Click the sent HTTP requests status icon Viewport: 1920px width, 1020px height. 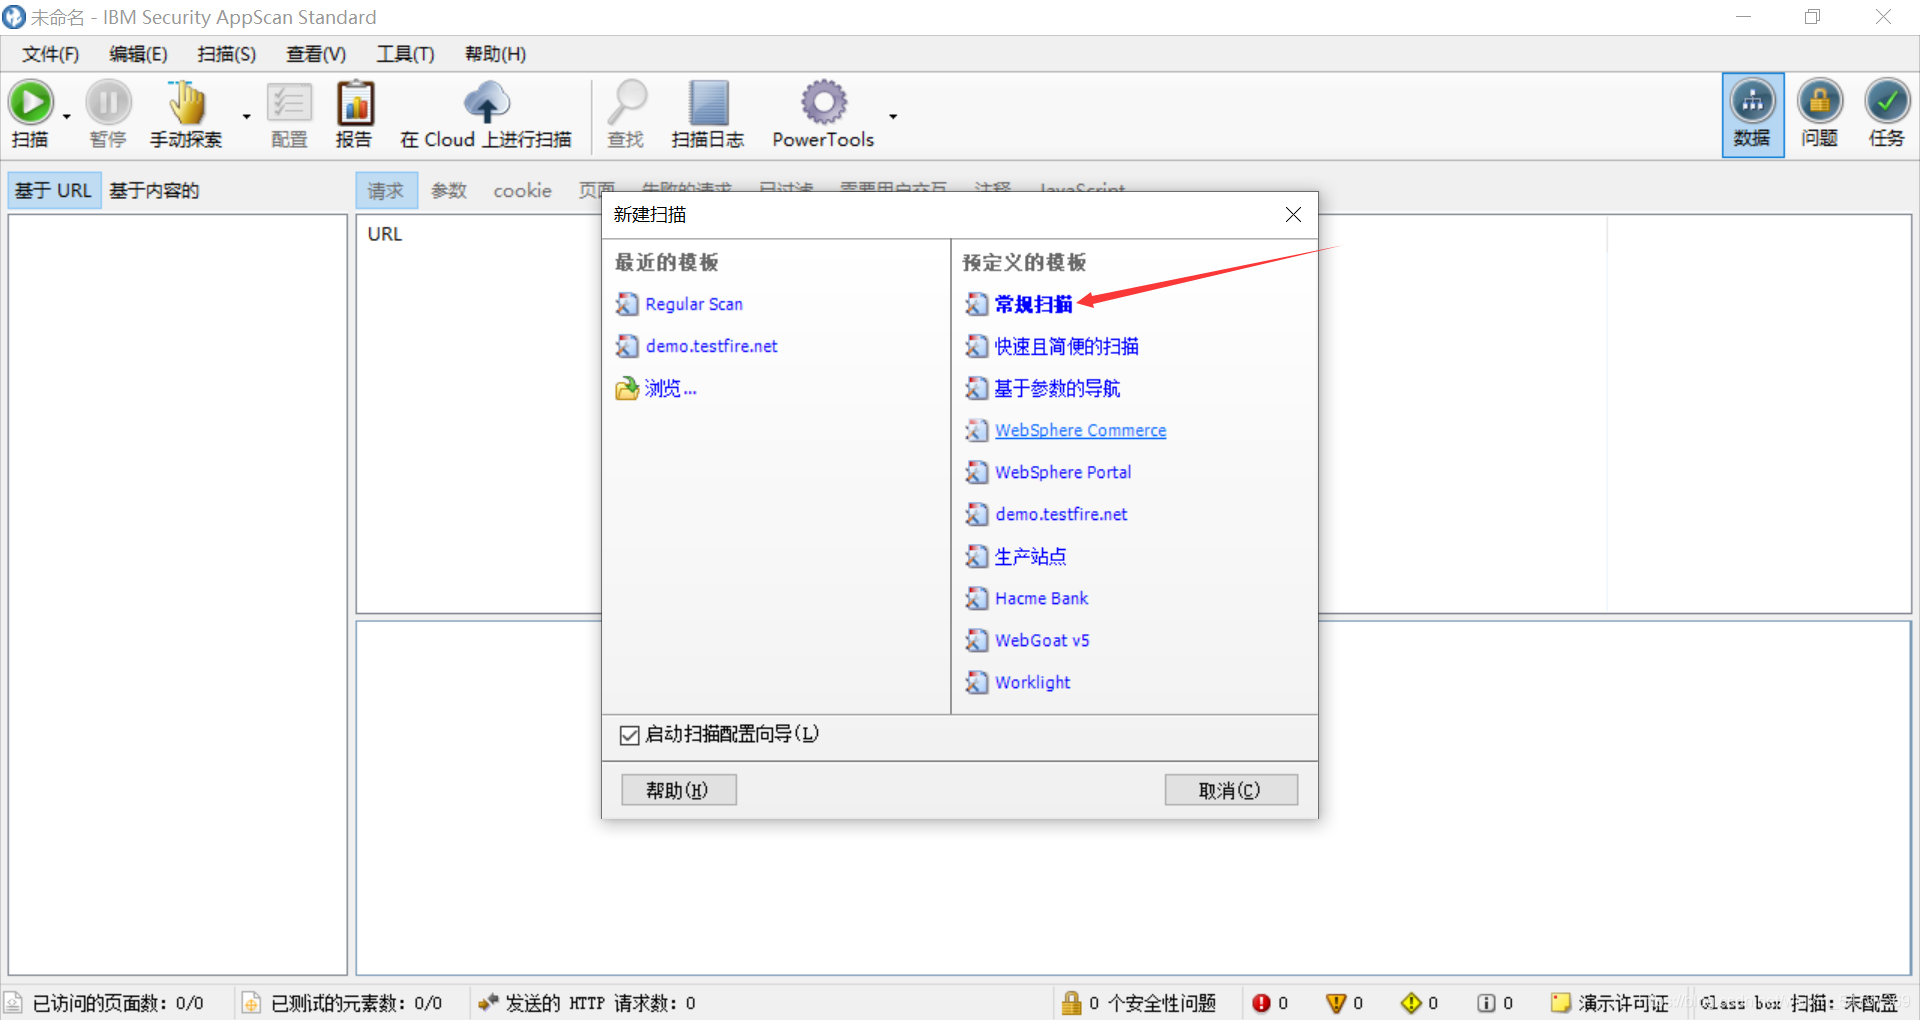point(488,1002)
